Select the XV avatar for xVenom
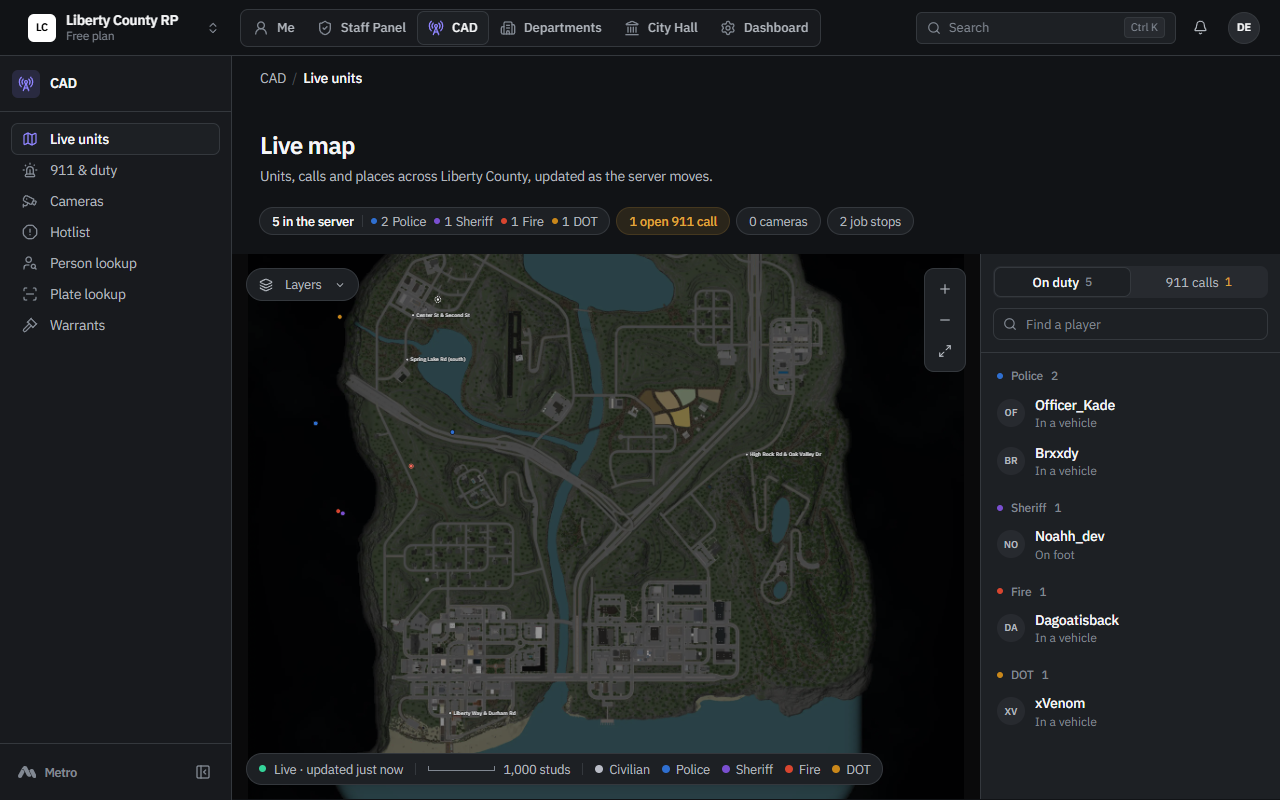1280x800 pixels. (1011, 711)
